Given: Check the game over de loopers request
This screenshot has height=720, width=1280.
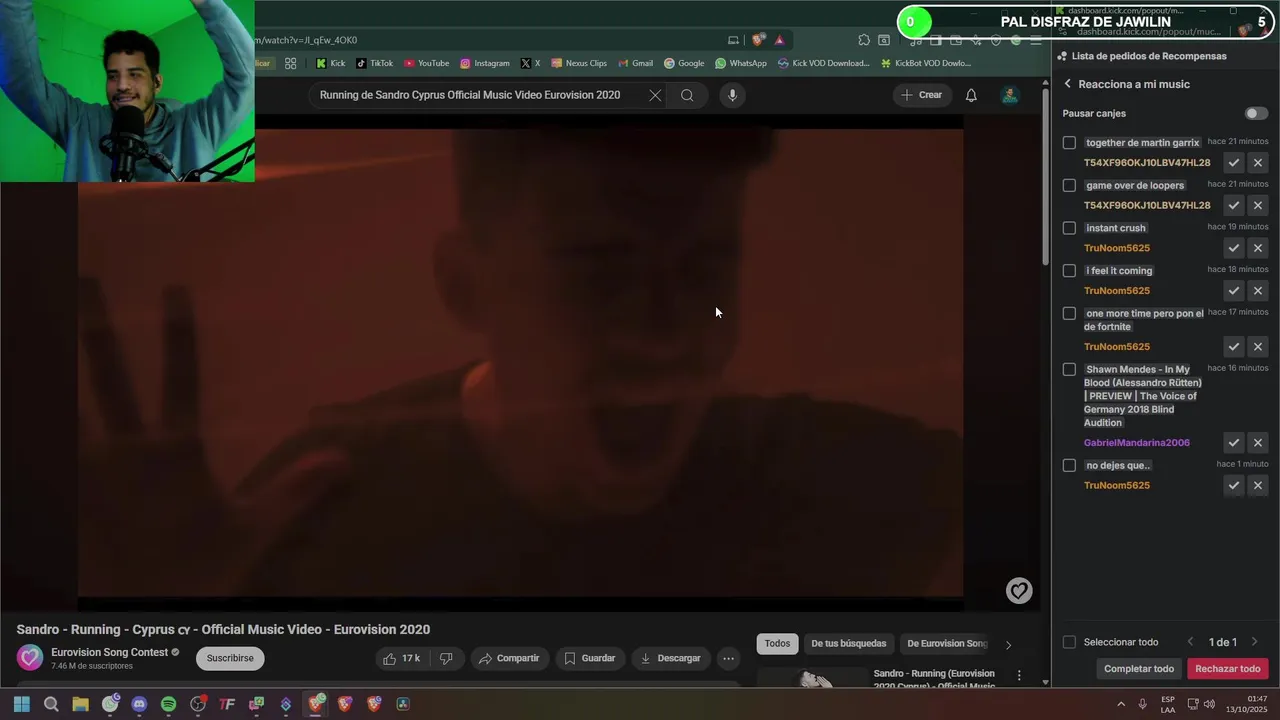Looking at the screenshot, I should coord(1069,186).
